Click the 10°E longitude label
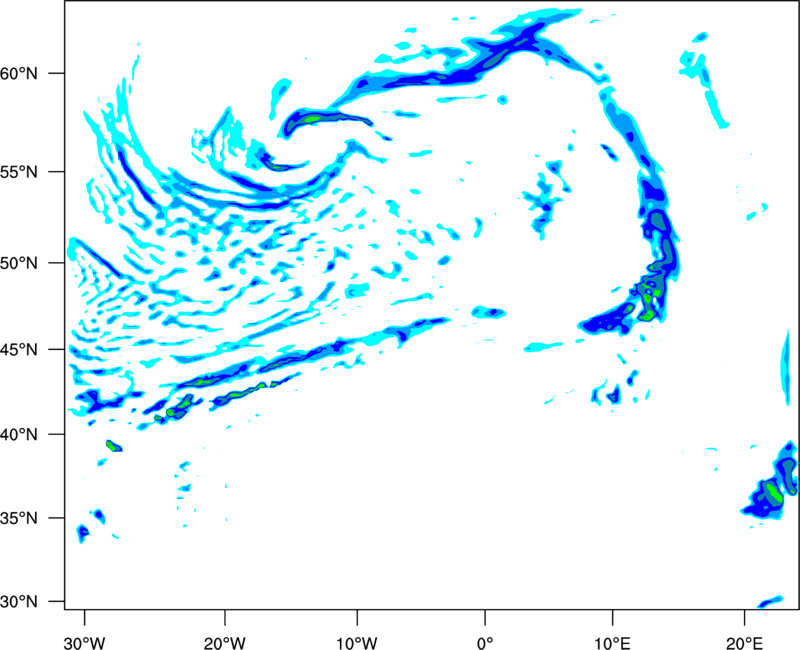This screenshot has height=650, width=800. 612,643
